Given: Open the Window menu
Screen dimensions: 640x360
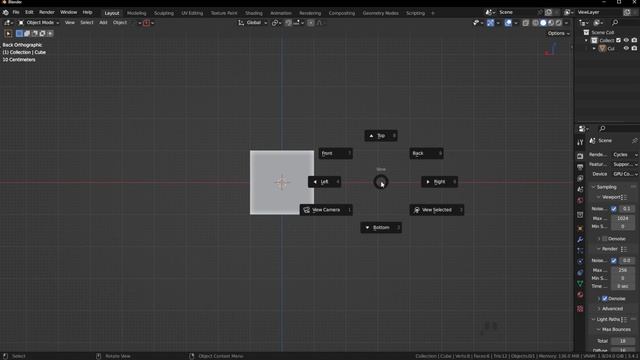Looking at the screenshot, I should 68,12.
